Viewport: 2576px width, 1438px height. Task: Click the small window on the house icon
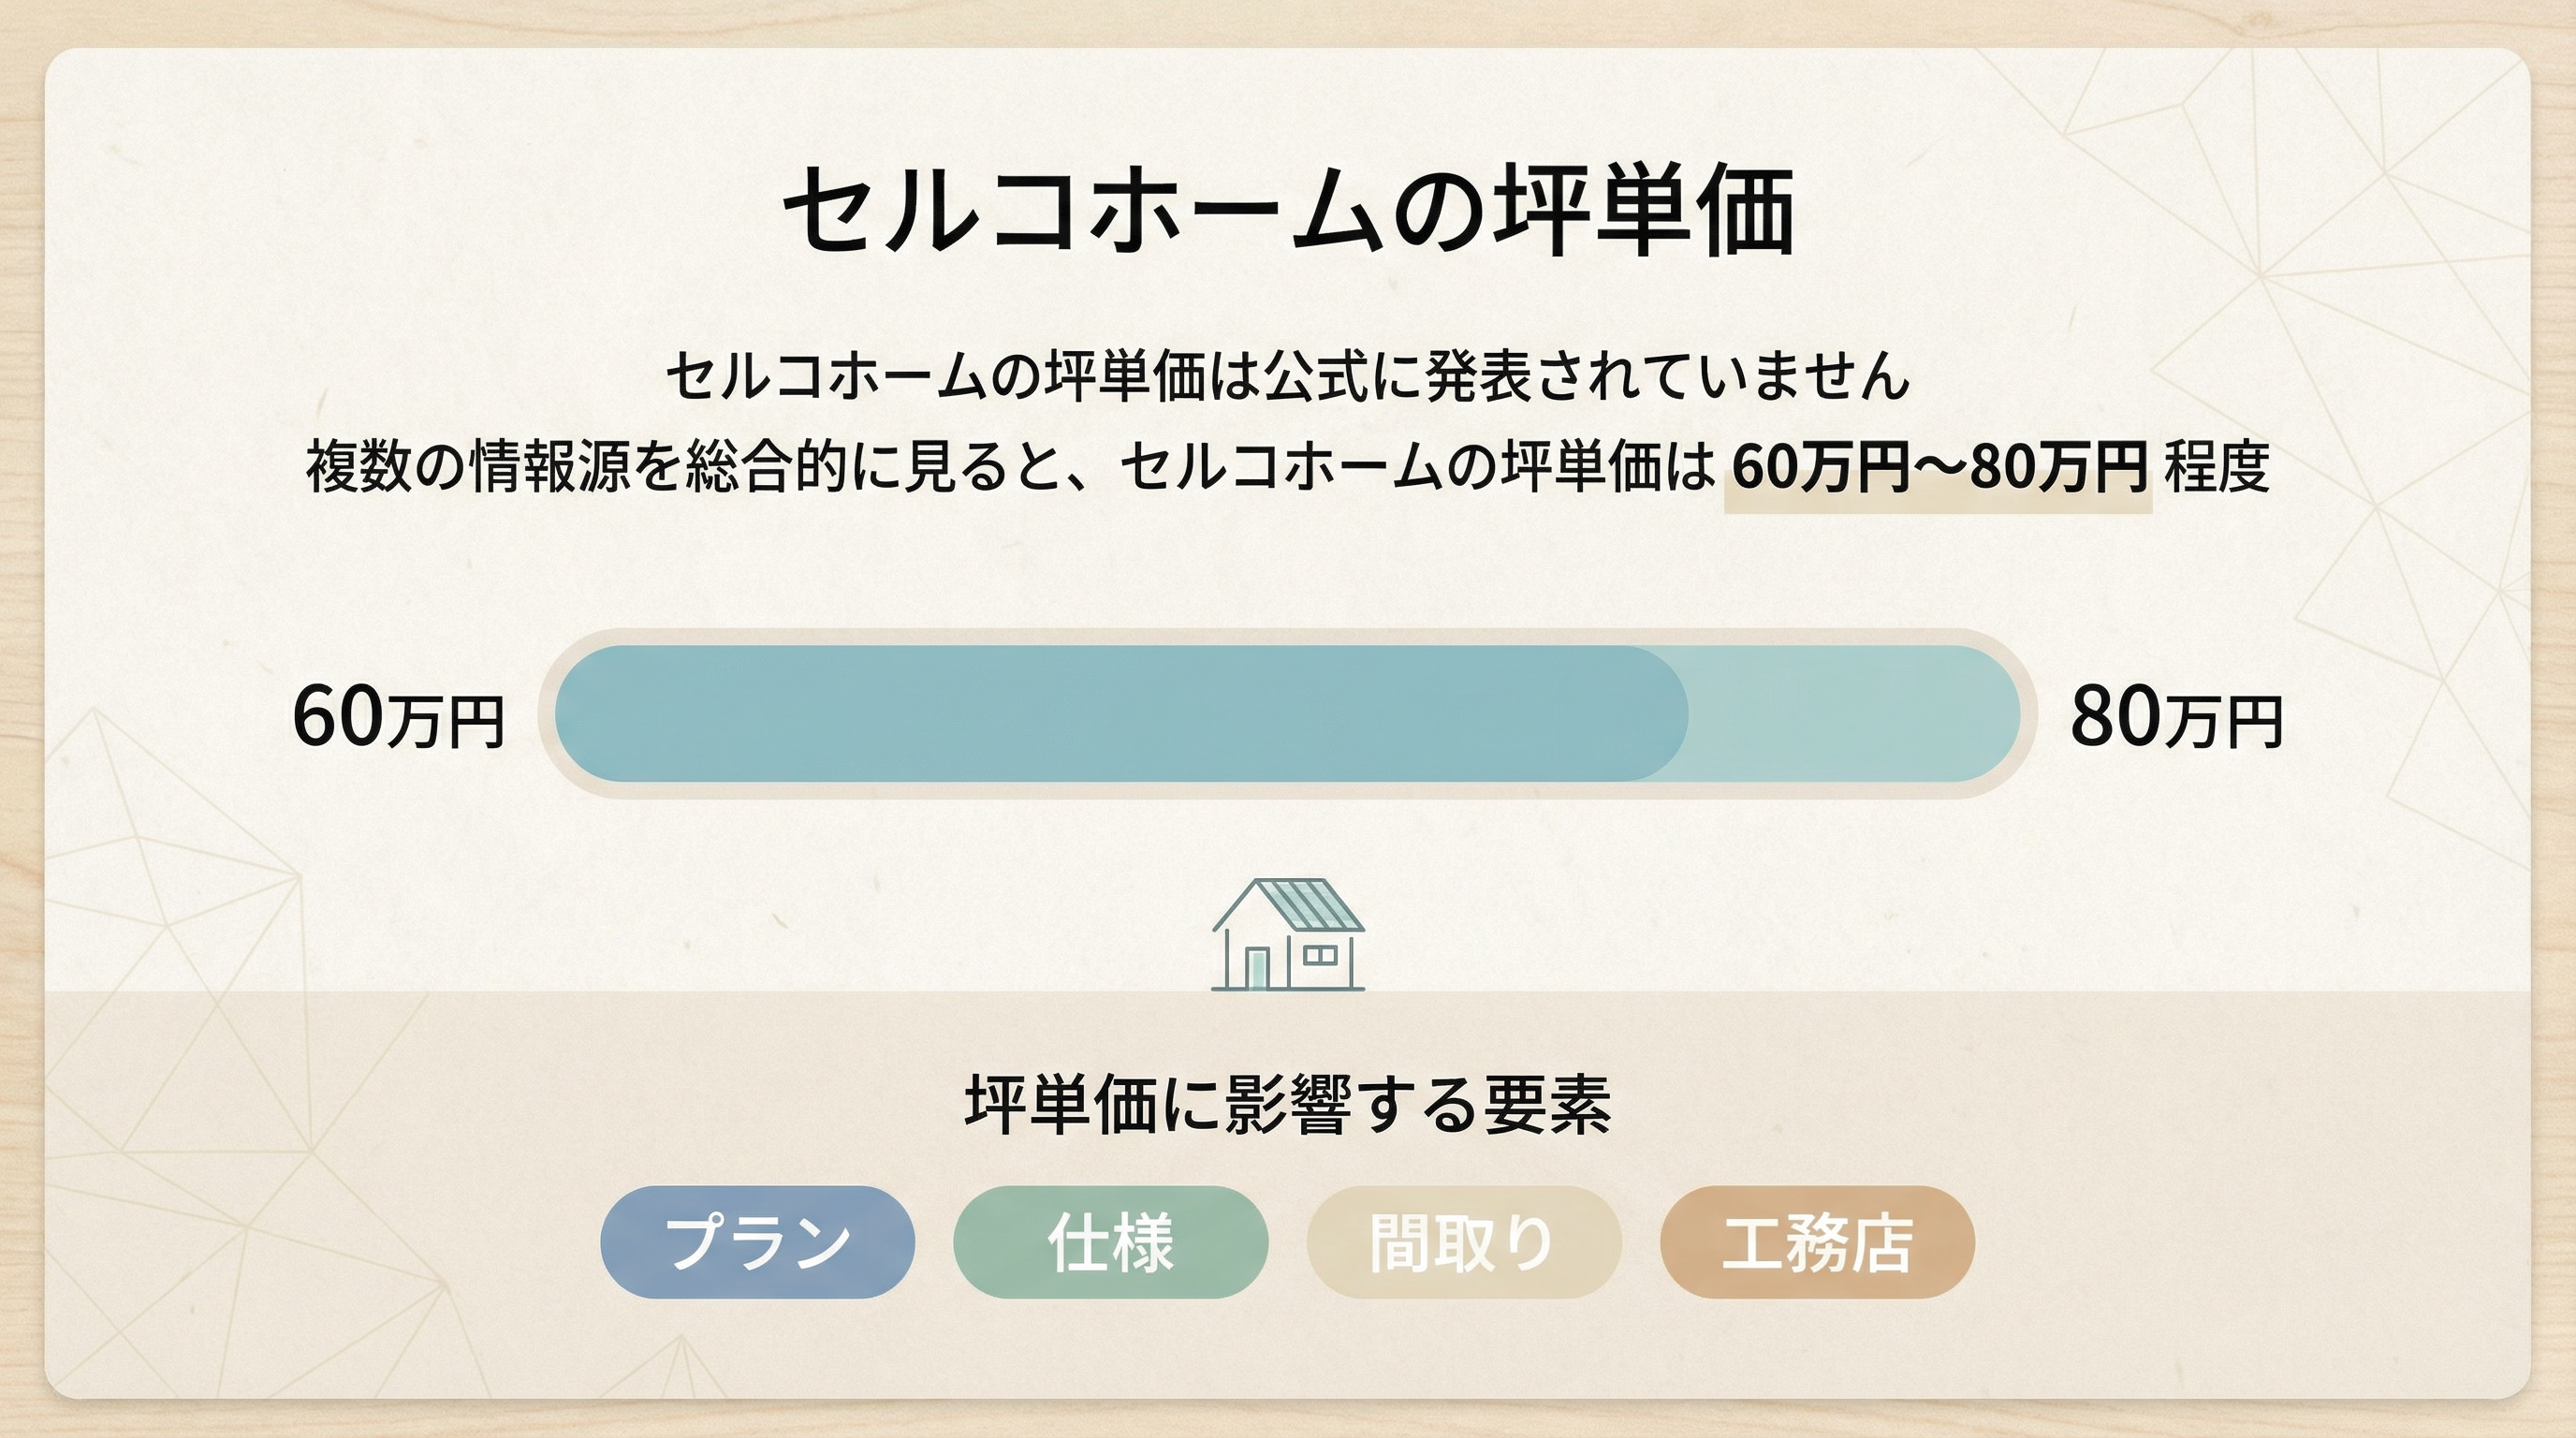(x=1320, y=956)
